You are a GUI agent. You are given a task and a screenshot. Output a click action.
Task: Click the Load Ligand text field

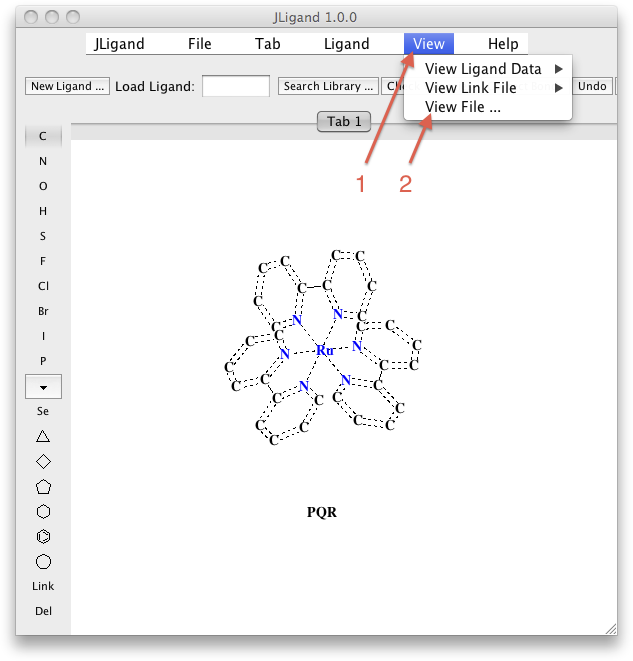click(236, 86)
